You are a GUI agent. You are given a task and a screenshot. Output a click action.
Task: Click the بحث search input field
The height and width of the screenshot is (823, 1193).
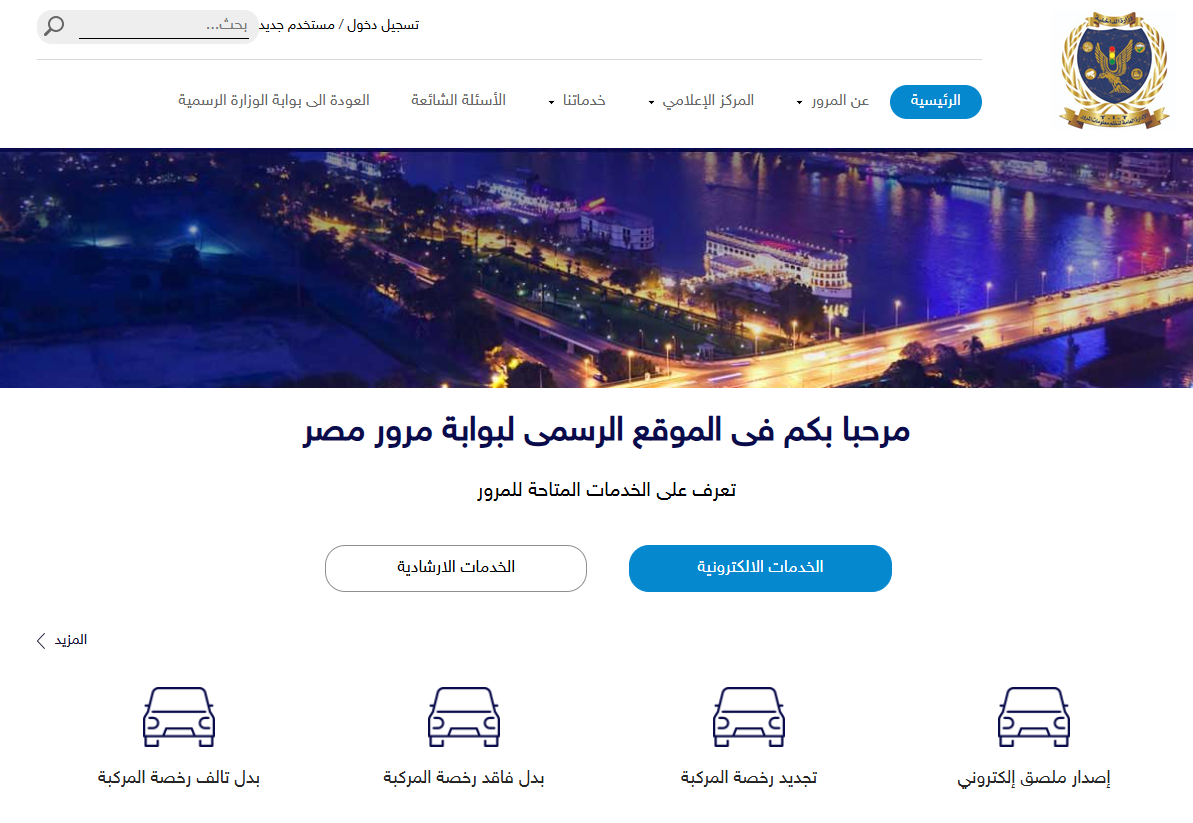click(x=164, y=26)
